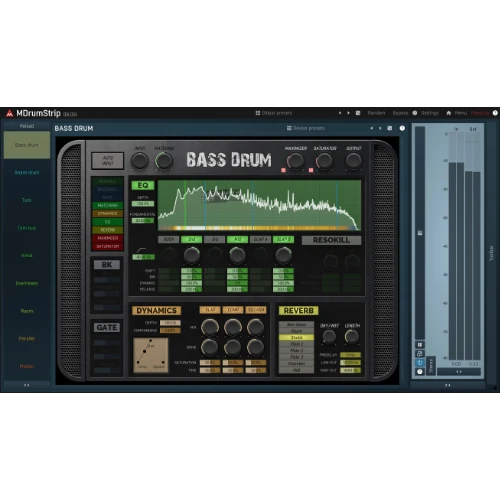Click the Bypass button

(x=400, y=113)
